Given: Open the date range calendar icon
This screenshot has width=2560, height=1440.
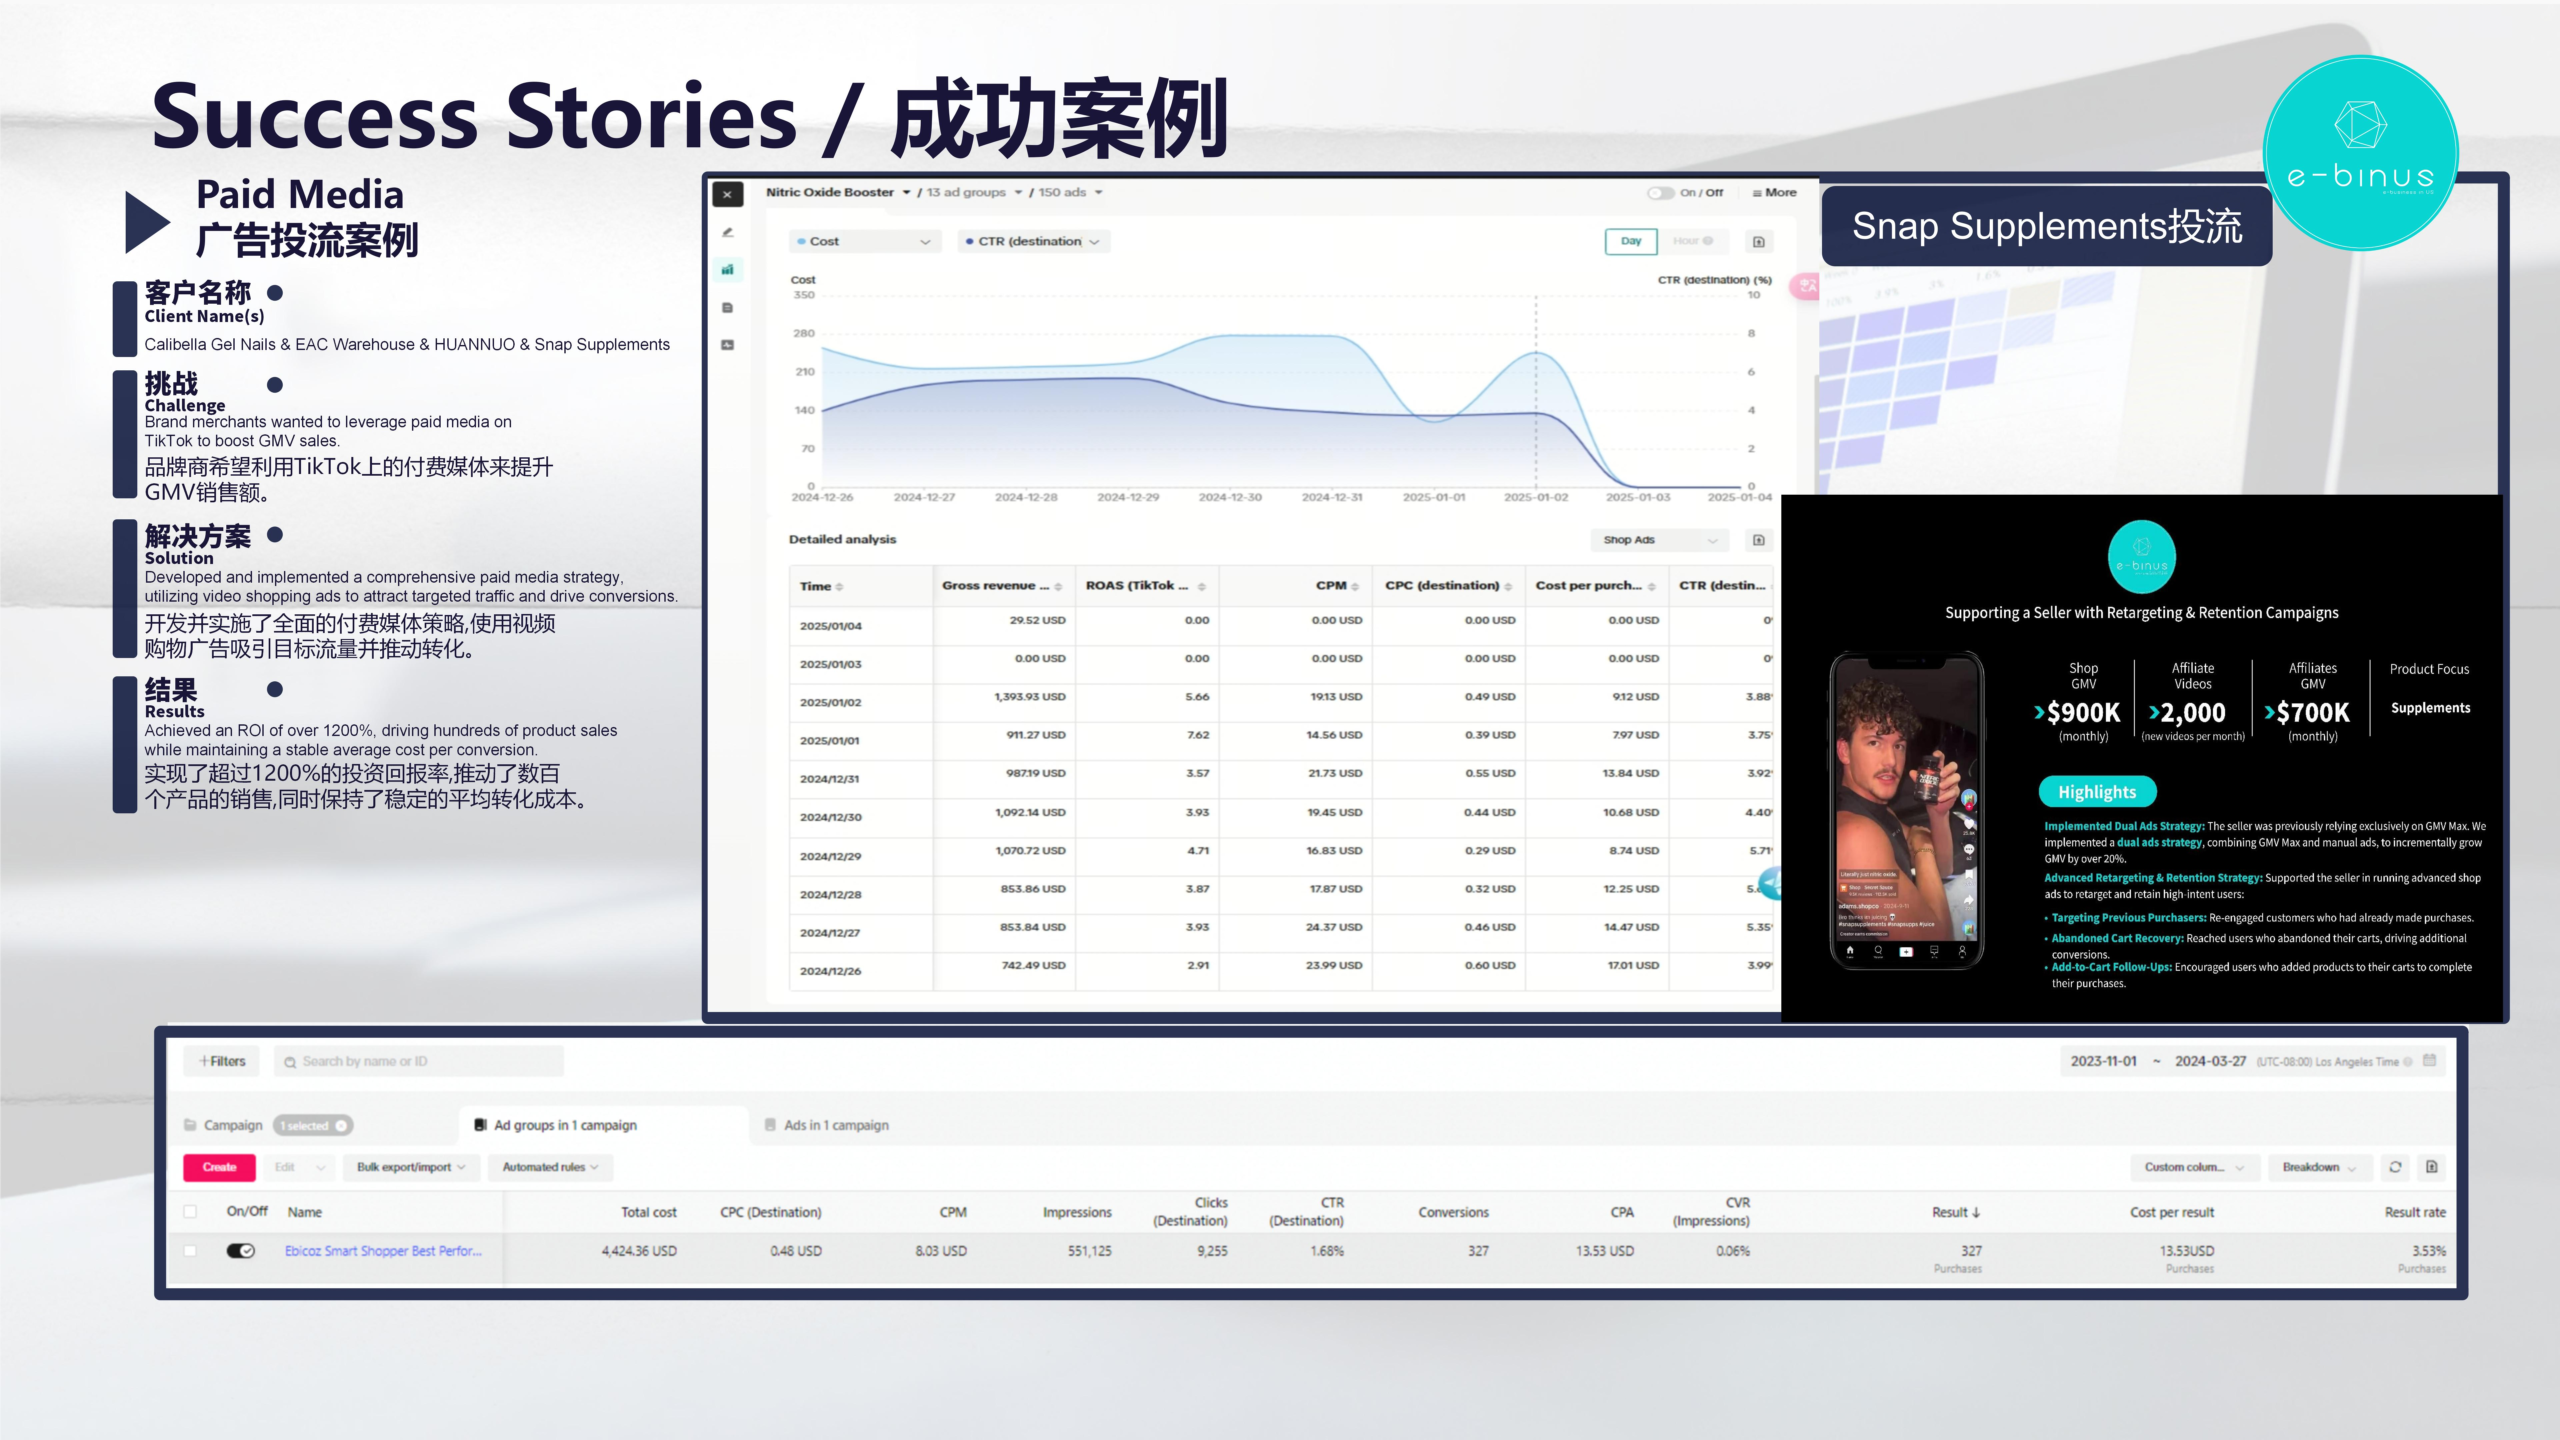Looking at the screenshot, I should [2429, 1061].
